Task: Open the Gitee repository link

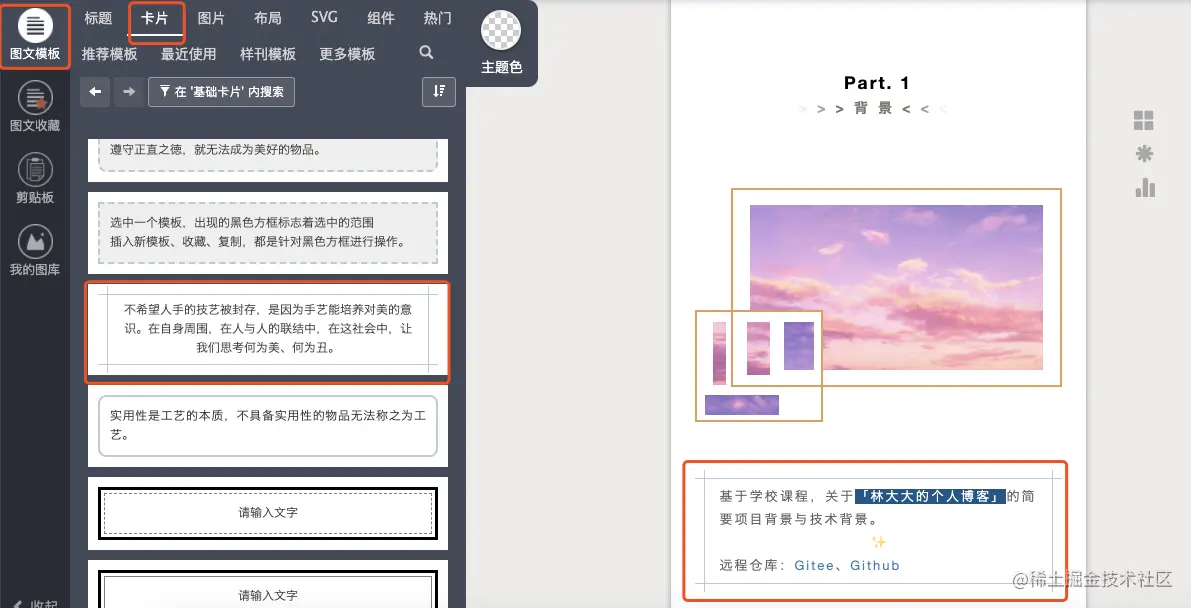Action: [x=813, y=565]
